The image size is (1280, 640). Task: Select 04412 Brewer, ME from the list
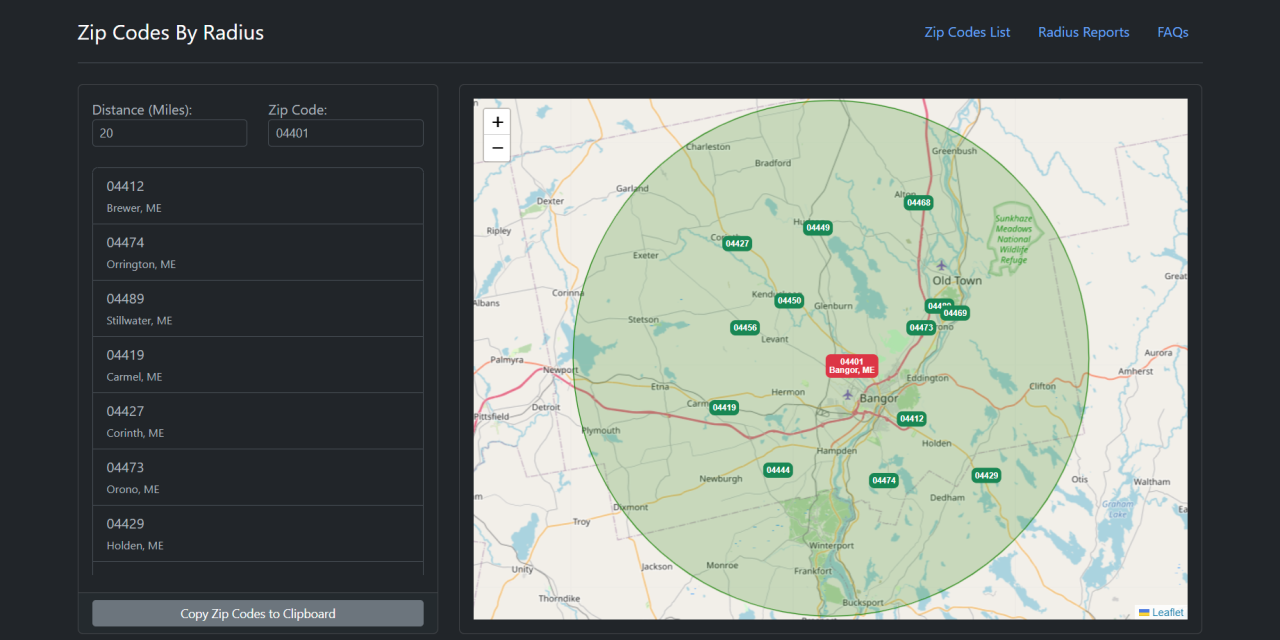[x=257, y=196]
